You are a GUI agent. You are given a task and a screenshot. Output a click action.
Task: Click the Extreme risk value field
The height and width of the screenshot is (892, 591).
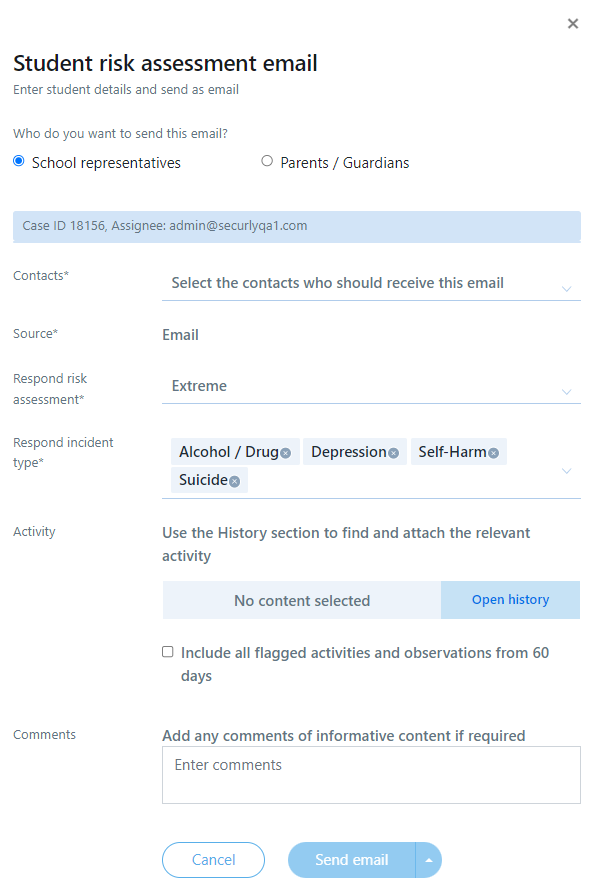(371, 386)
